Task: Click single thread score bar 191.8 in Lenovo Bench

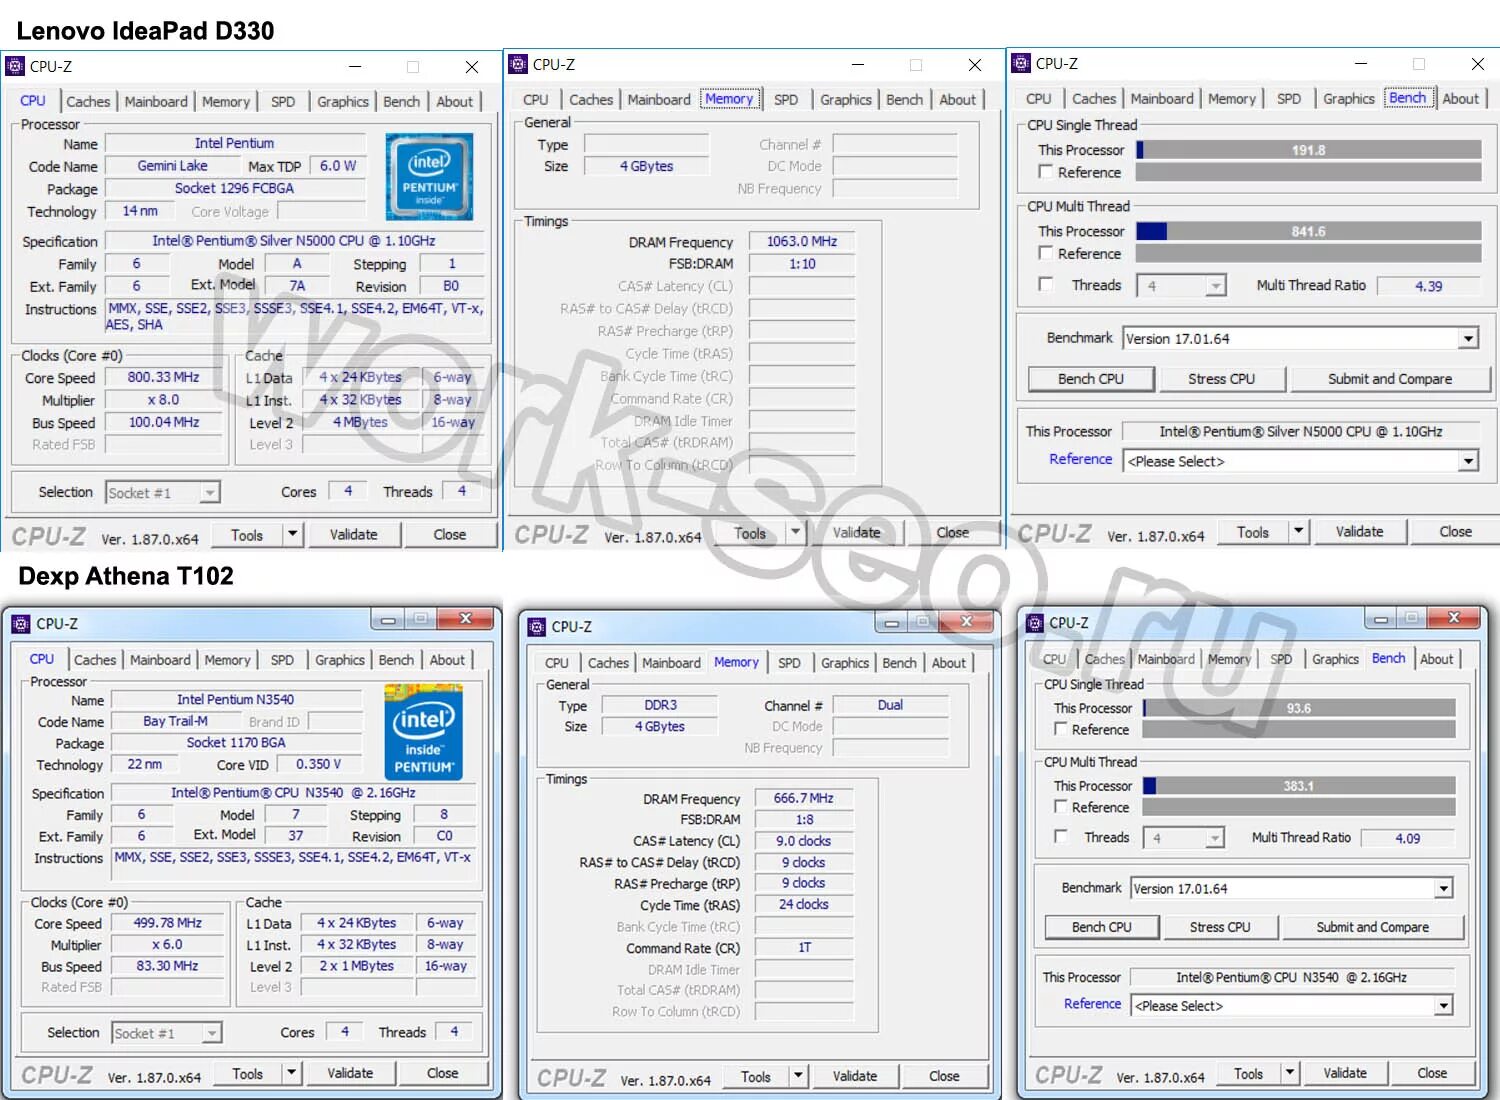Action: point(1309,150)
